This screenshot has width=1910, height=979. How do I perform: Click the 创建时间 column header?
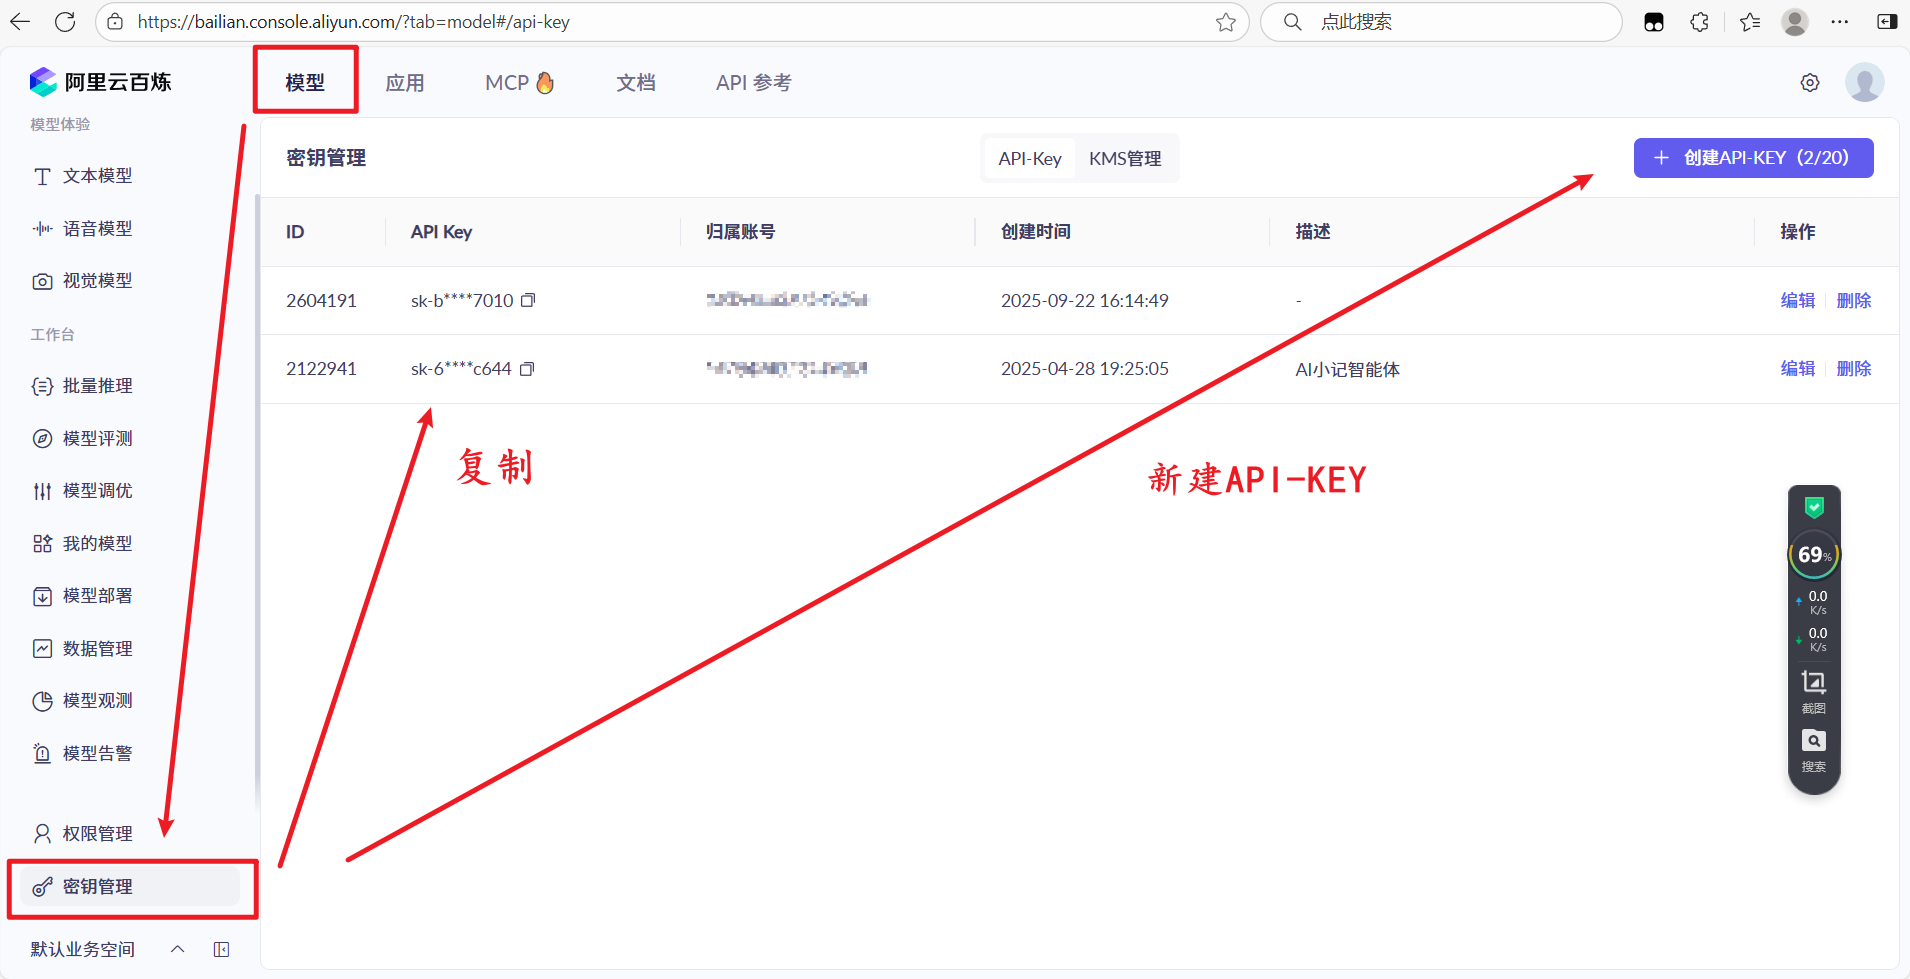pos(1036,232)
